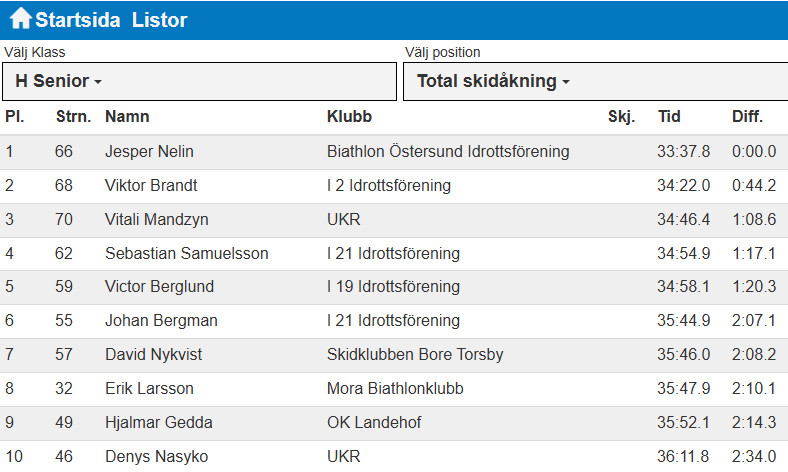This screenshot has height=472, width=788.
Task: Click the Namn column header
Action: [x=127, y=117]
